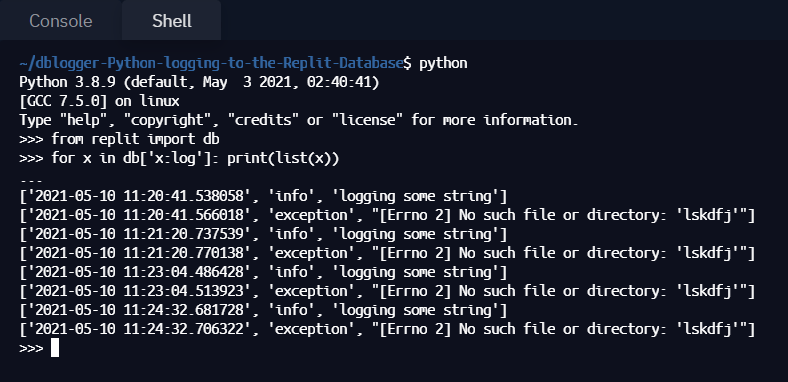Viewport: 788px width, 382px height.
Task: Click exception entry timestamped 11:21:20.770138
Action: point(387,253)
